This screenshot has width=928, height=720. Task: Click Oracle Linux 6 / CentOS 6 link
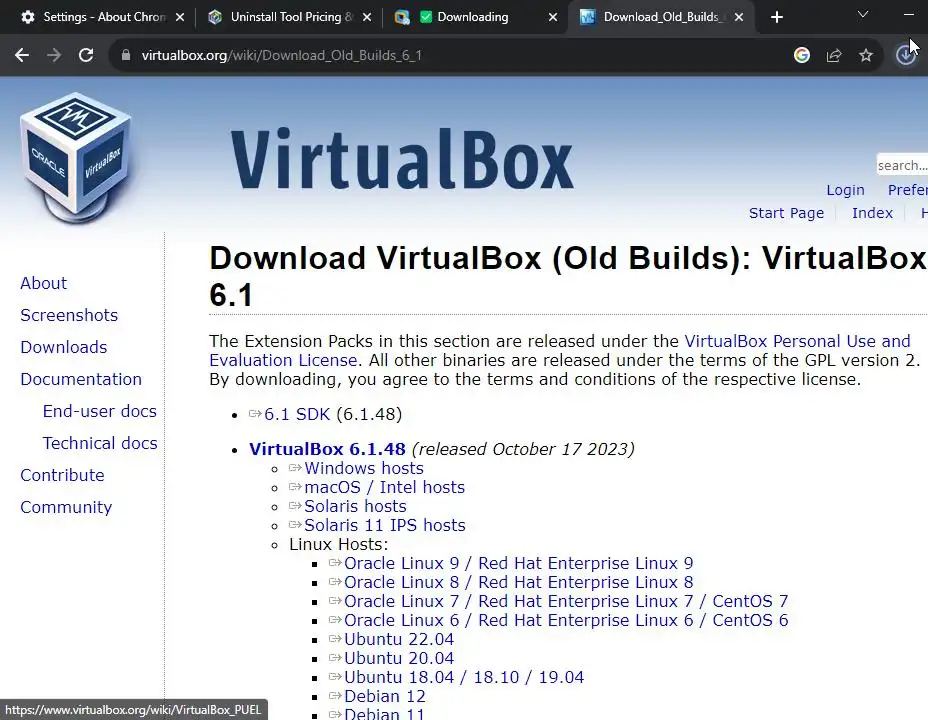tap(566, 620)
